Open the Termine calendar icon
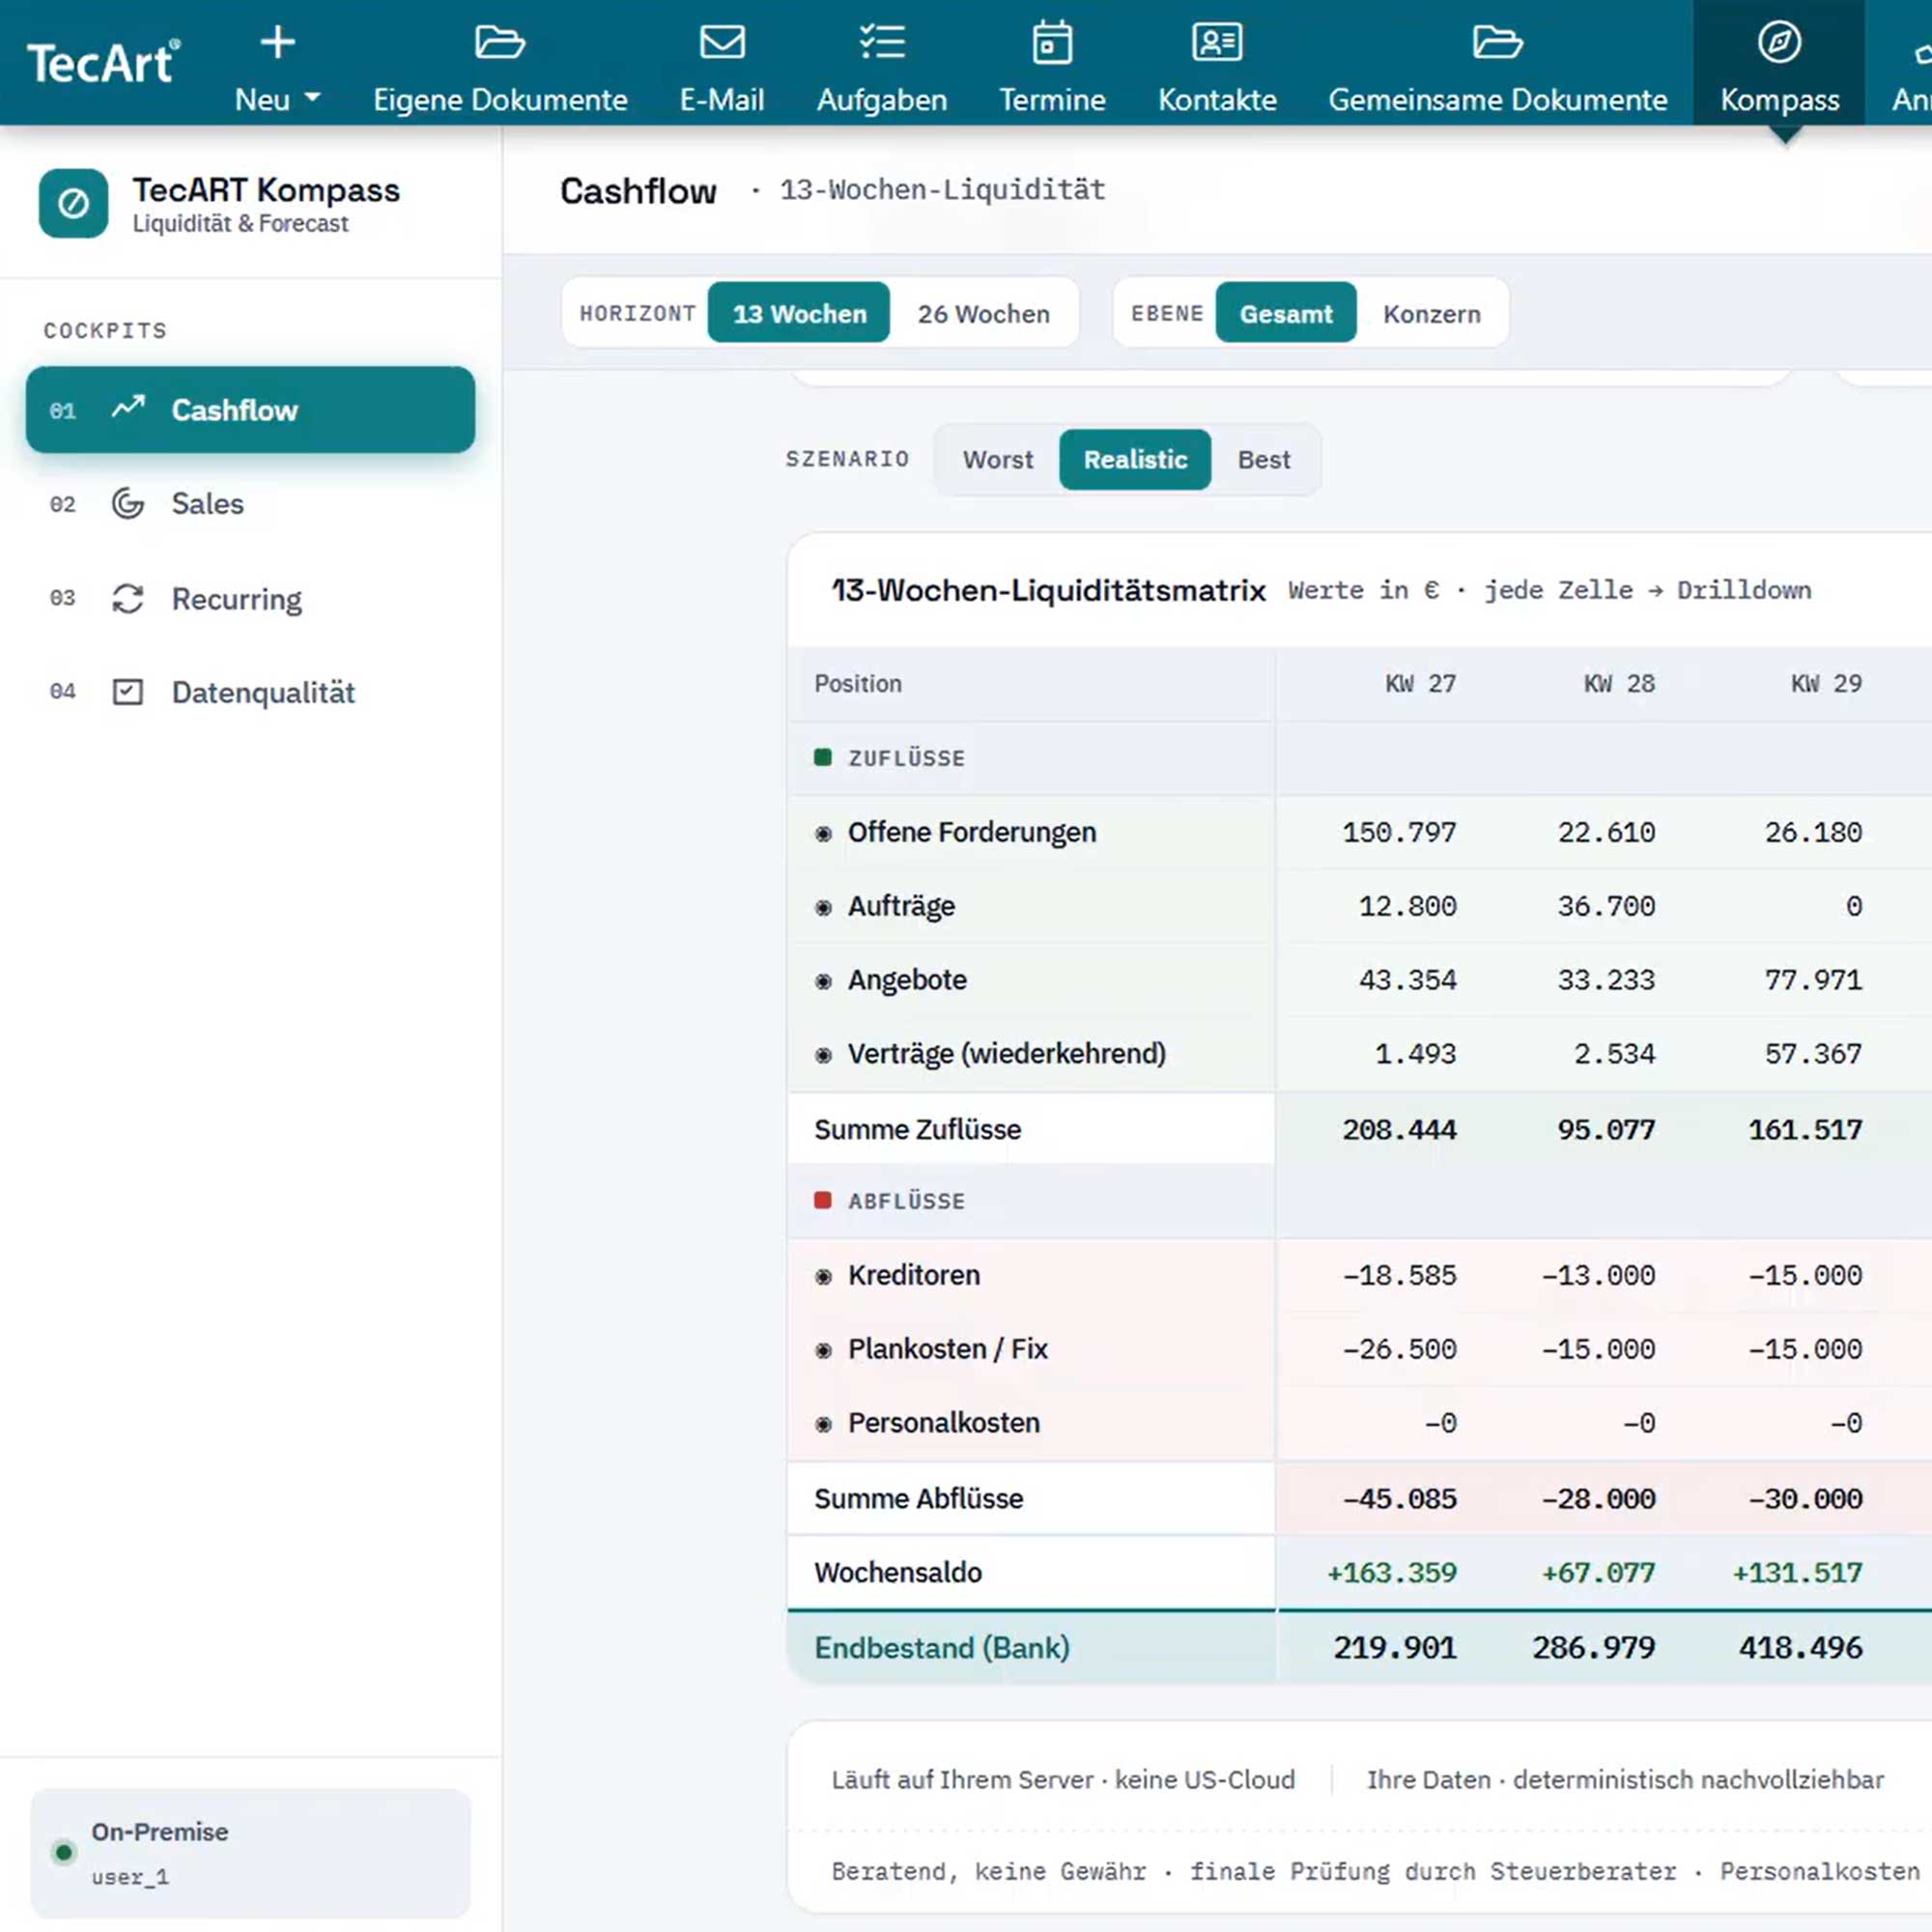This screenshot has width=1932, height=1932. [x=1052, y=42]
